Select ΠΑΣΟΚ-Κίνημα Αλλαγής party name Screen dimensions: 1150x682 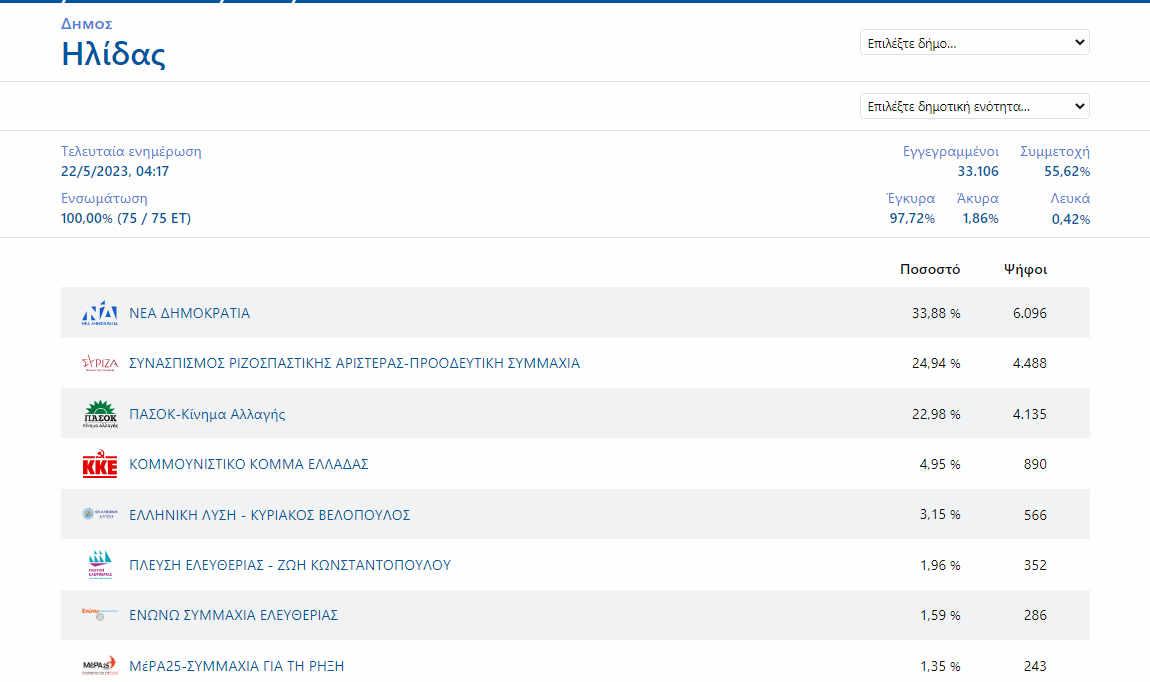click(x=207, y=414)
